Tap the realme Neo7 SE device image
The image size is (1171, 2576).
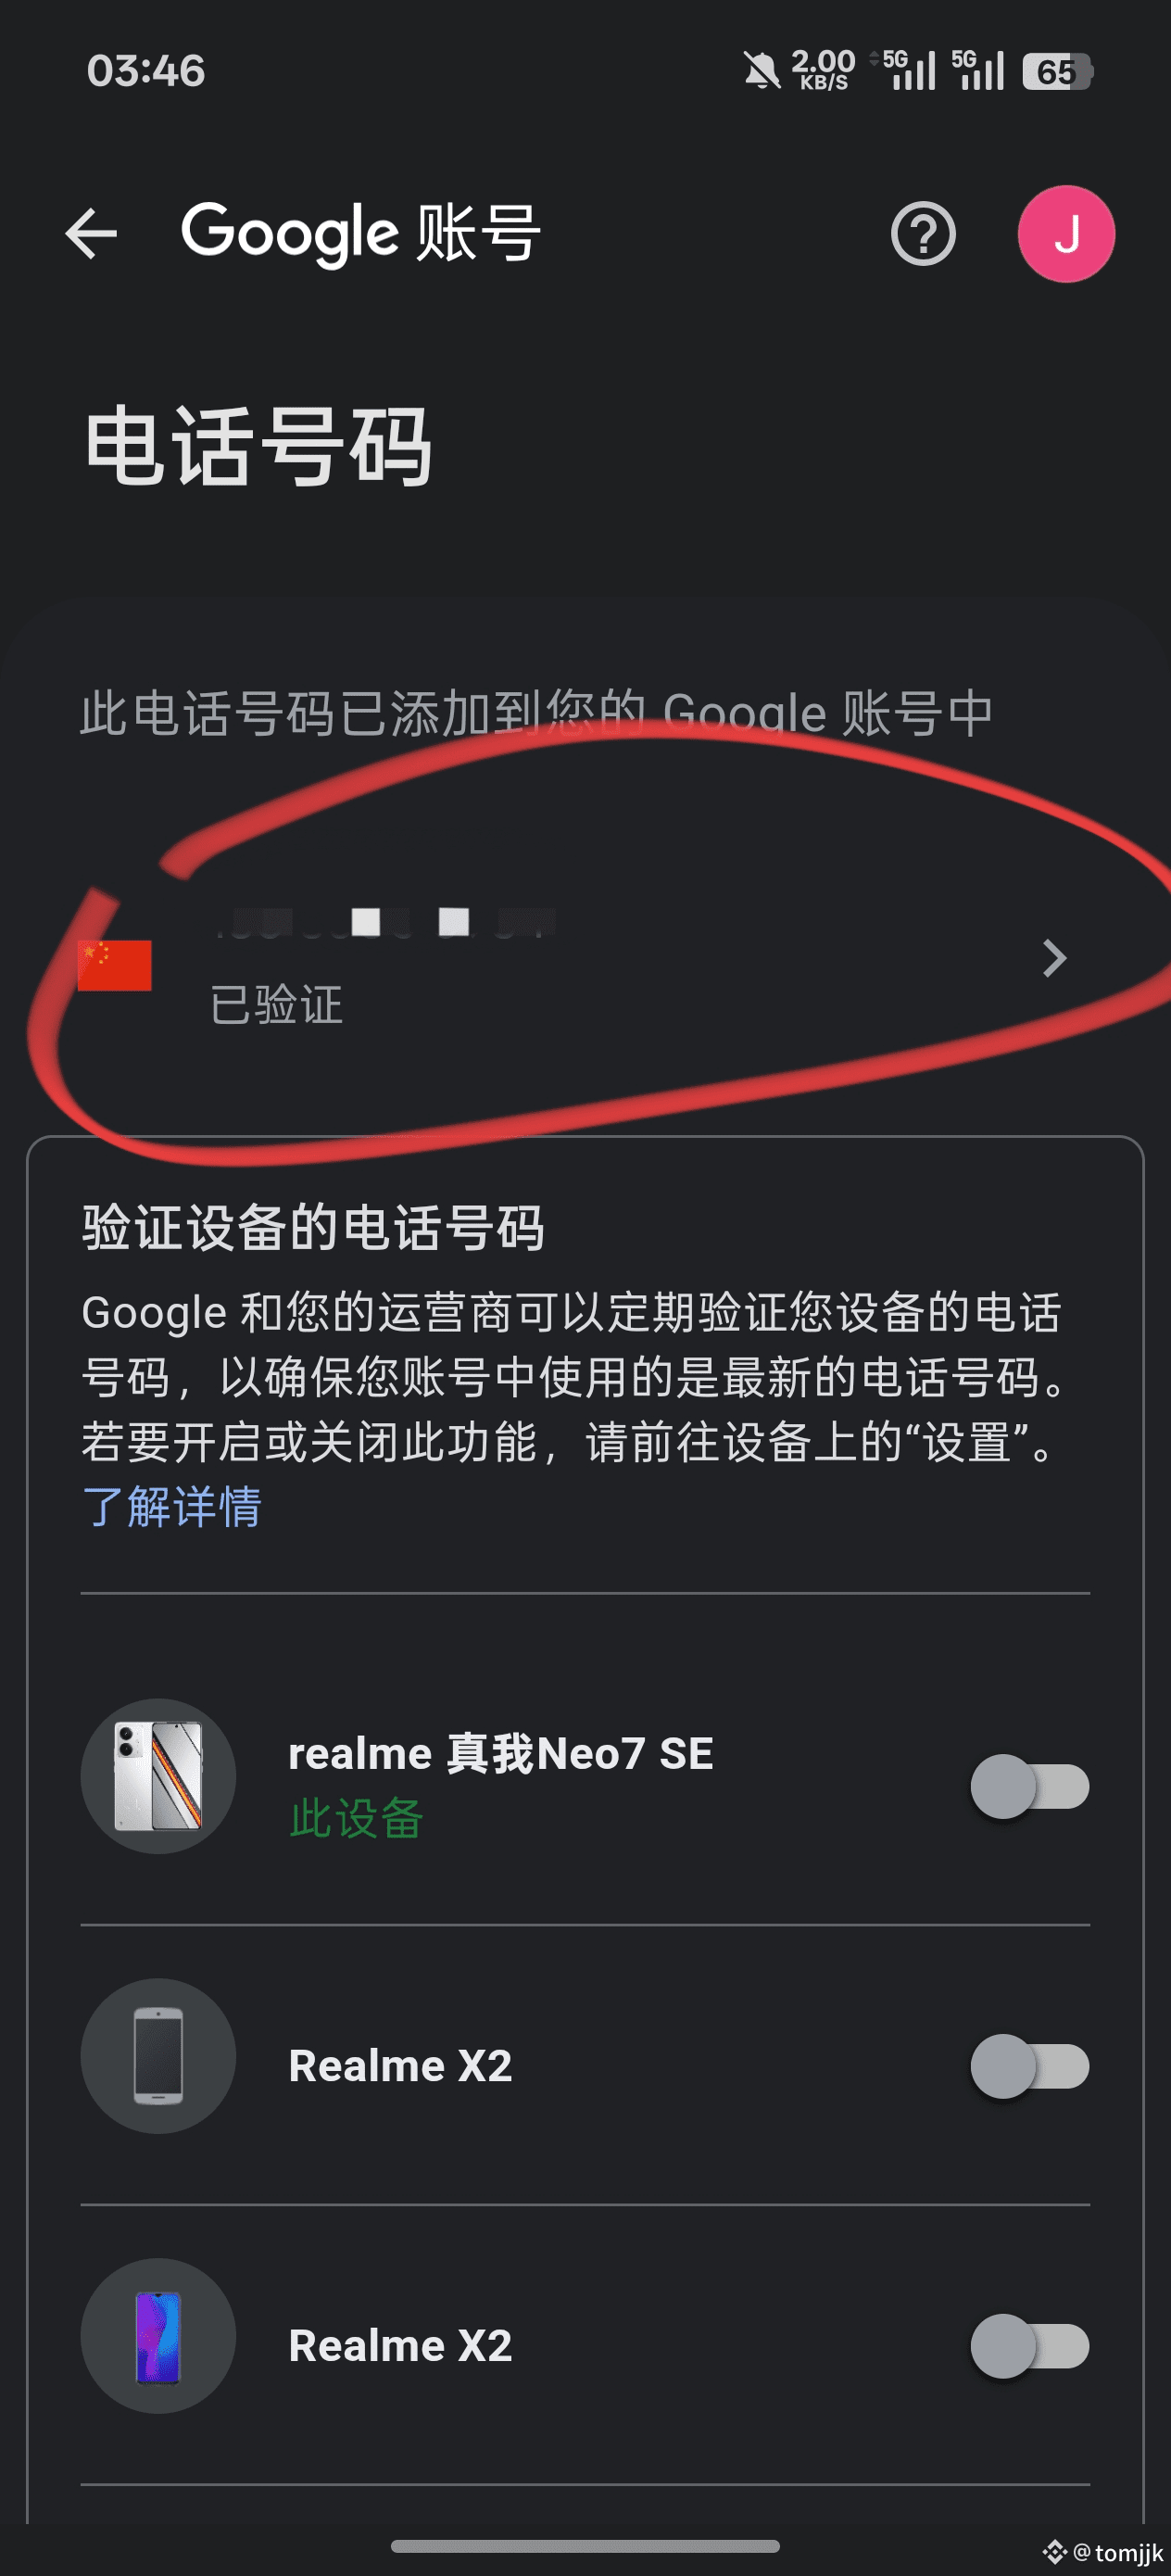[x=158, y=1776]
